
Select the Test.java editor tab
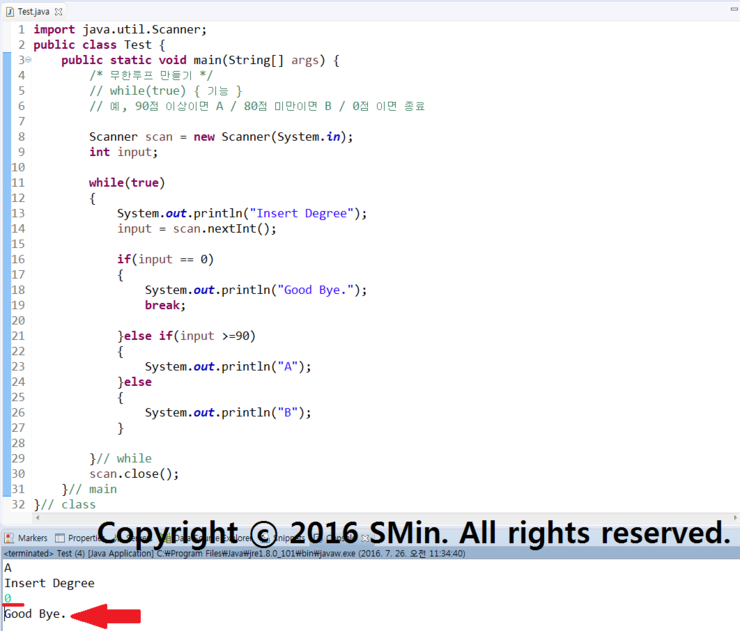33,11
